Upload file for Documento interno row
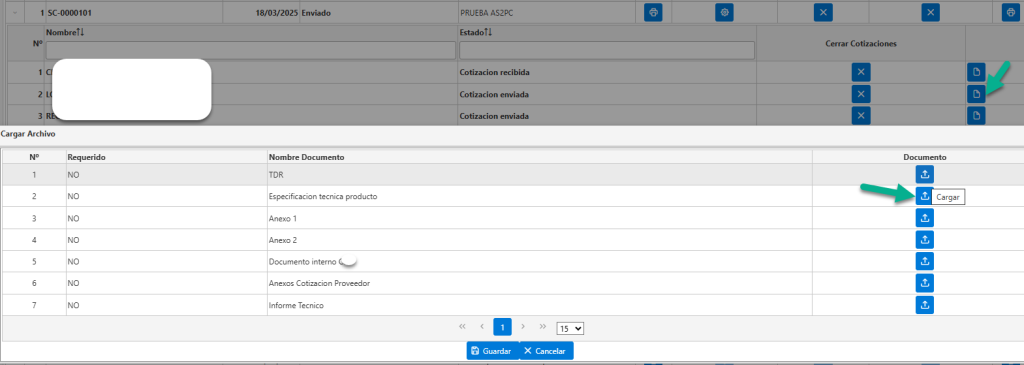This screenshot has height=365, width=1024. (x=924, y=261)
